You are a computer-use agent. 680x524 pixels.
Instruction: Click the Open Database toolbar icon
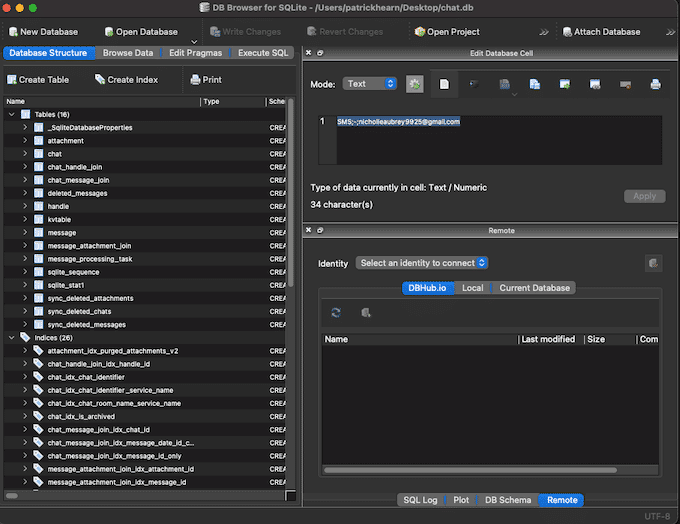[x=109, y=32]
